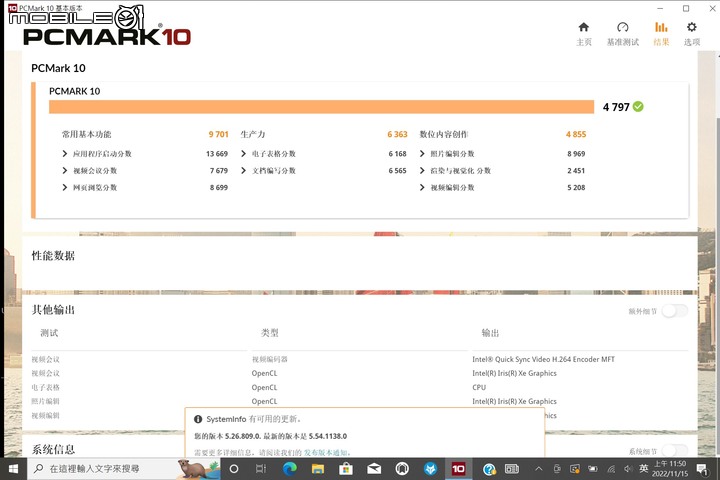Open the network Wi-Fi tray icon
The width and height of the screenshot is (720, 480).
coord(611,469)
